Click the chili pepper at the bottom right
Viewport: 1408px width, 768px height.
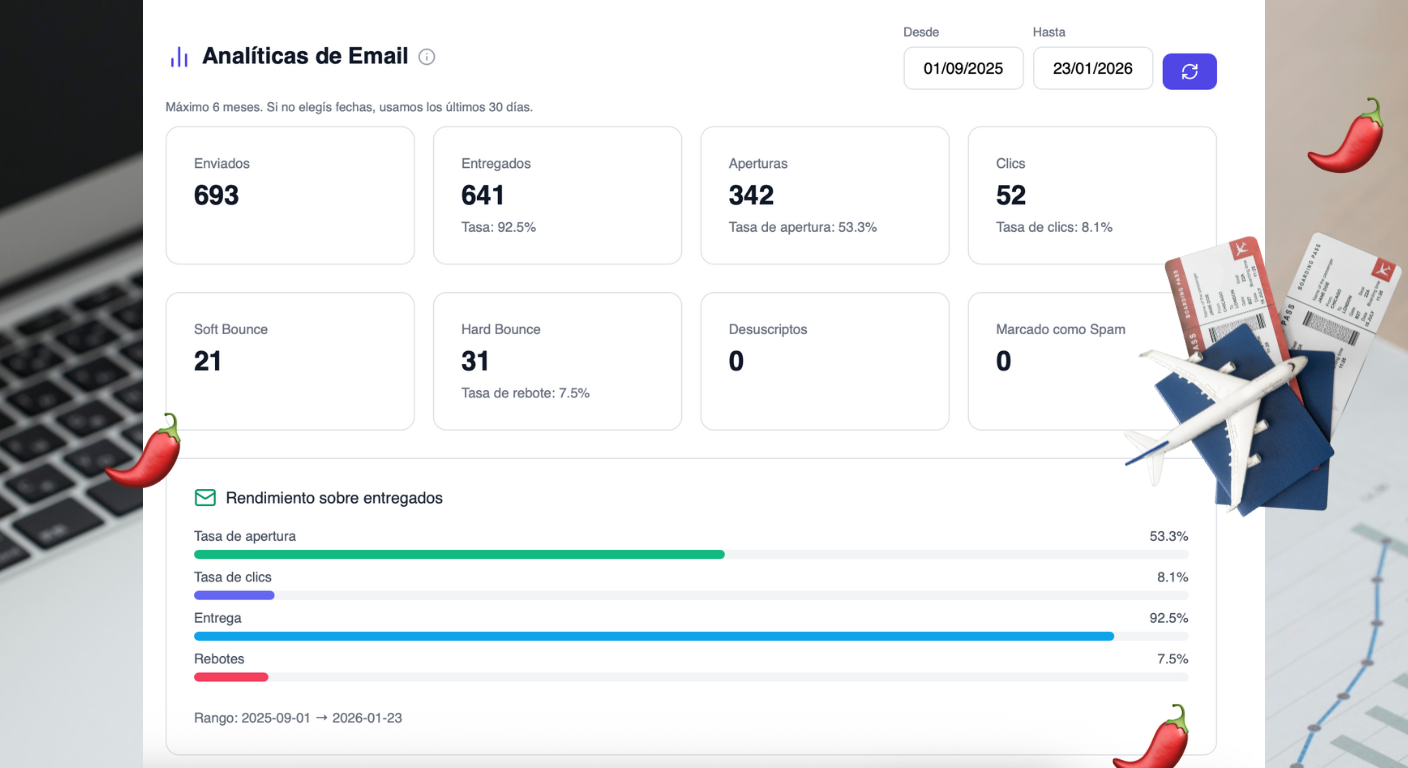pos(1153,738)
